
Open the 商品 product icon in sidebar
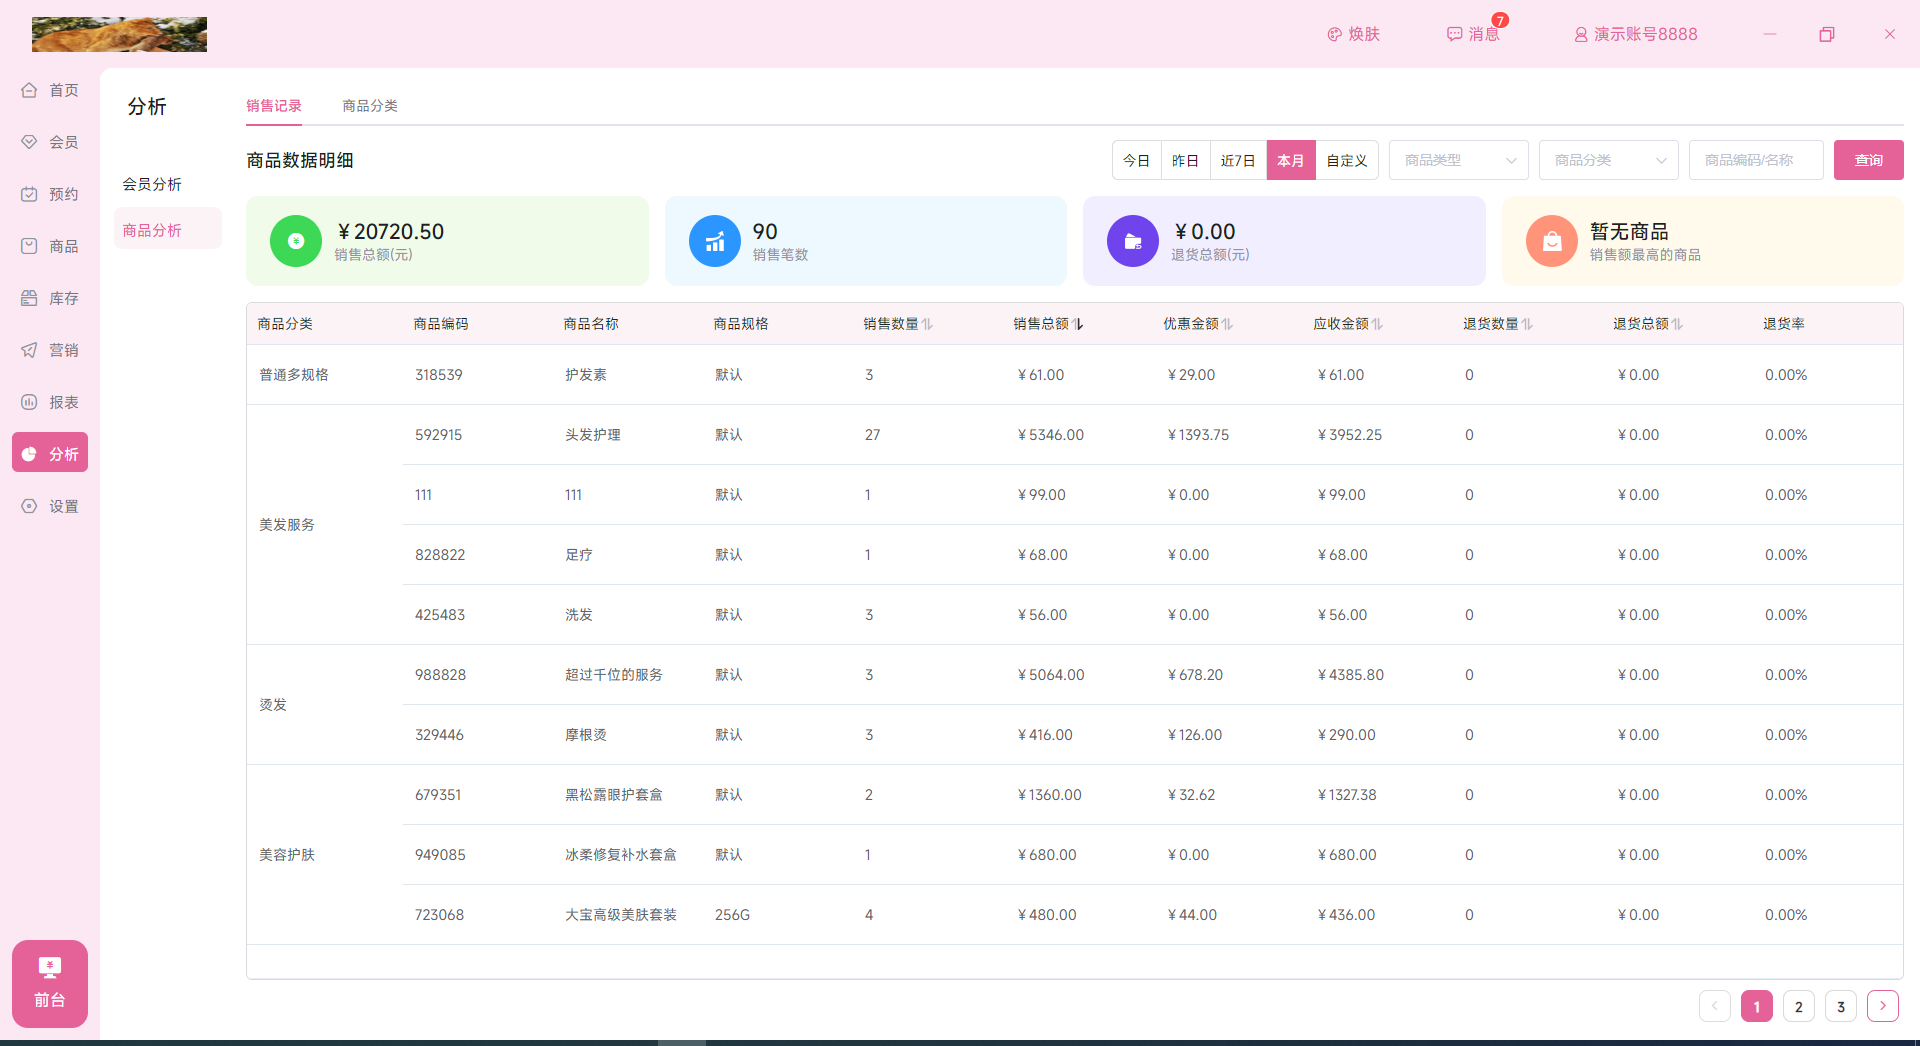(29, 246)
